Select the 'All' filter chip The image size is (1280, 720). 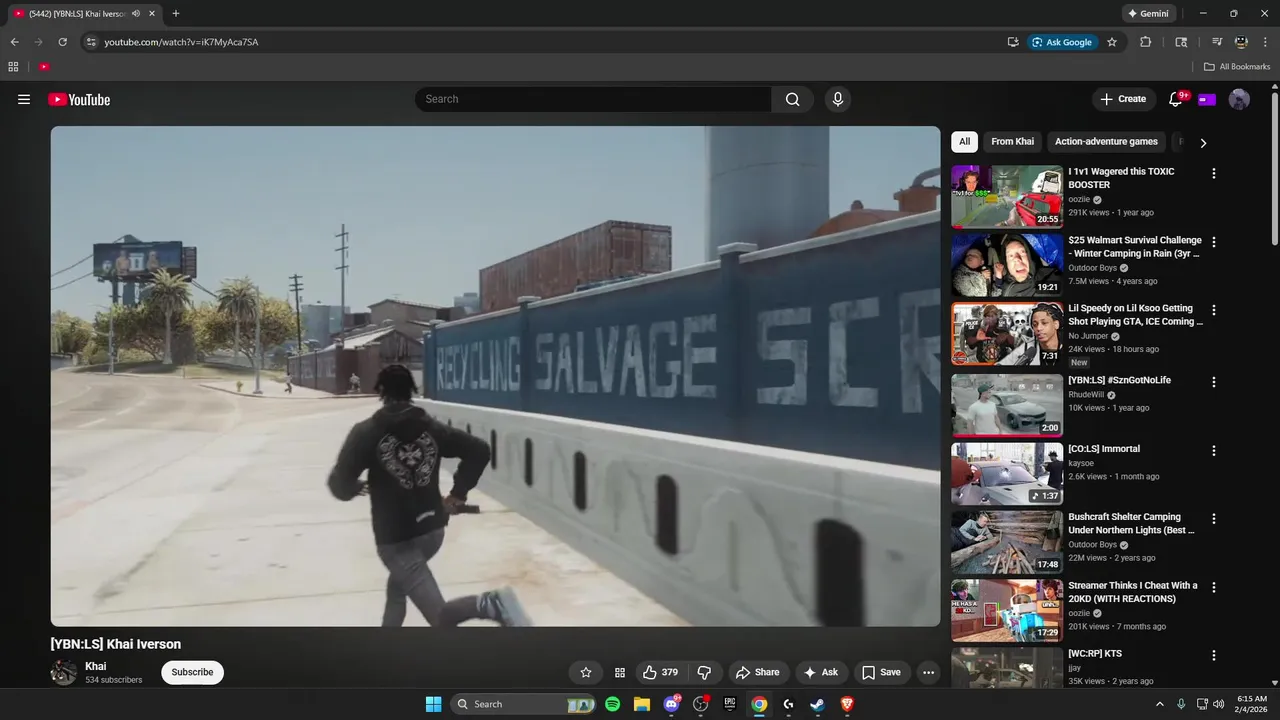tap(964, 142)
